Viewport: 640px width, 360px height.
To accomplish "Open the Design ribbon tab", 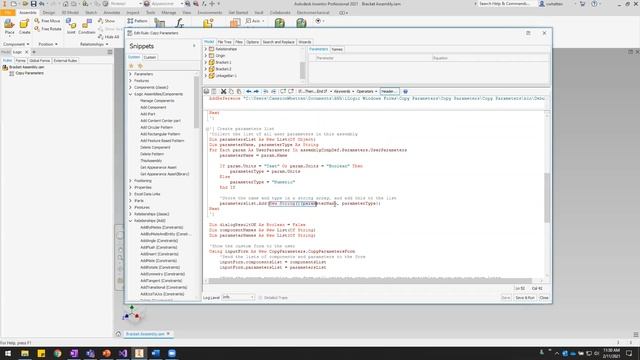I will click(48, 13).
